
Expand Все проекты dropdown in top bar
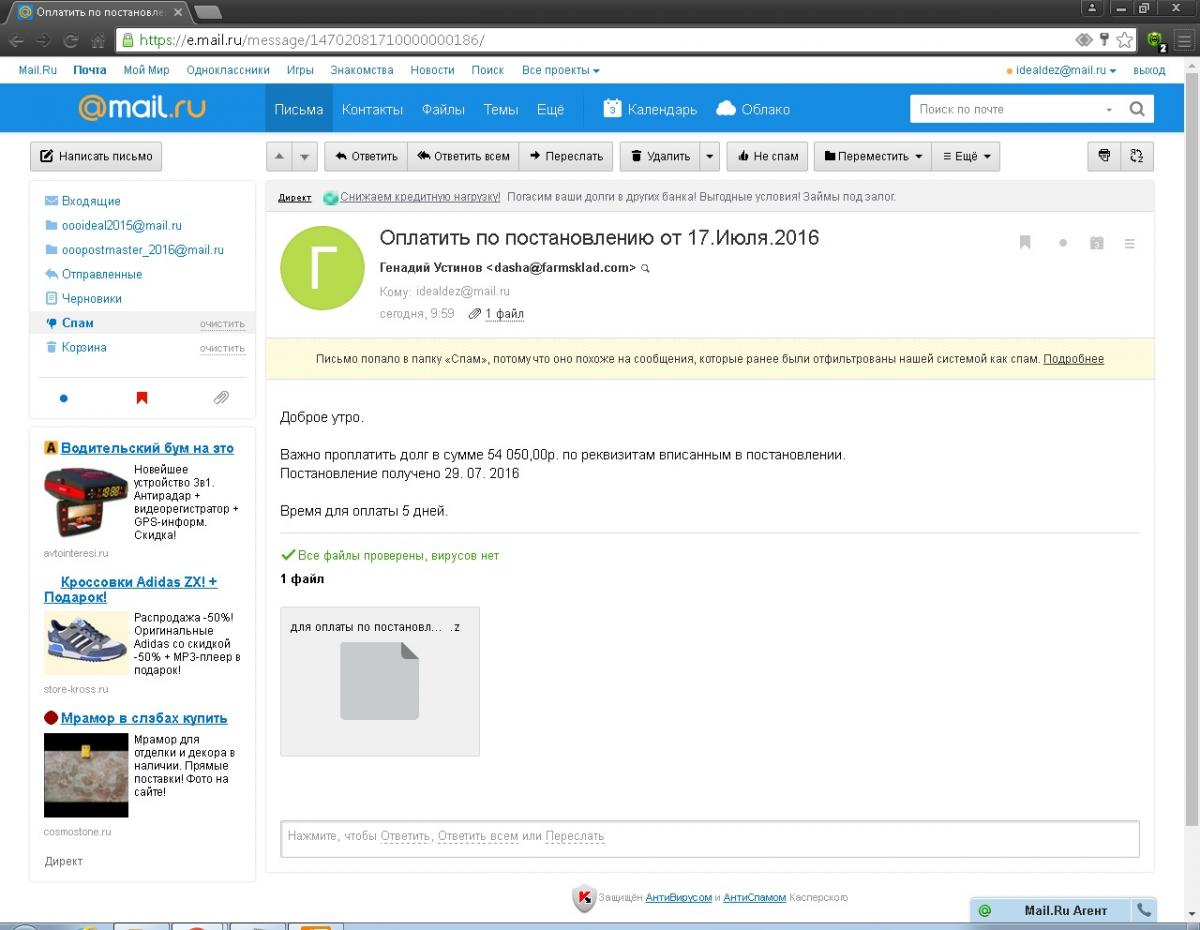point(561,70)
